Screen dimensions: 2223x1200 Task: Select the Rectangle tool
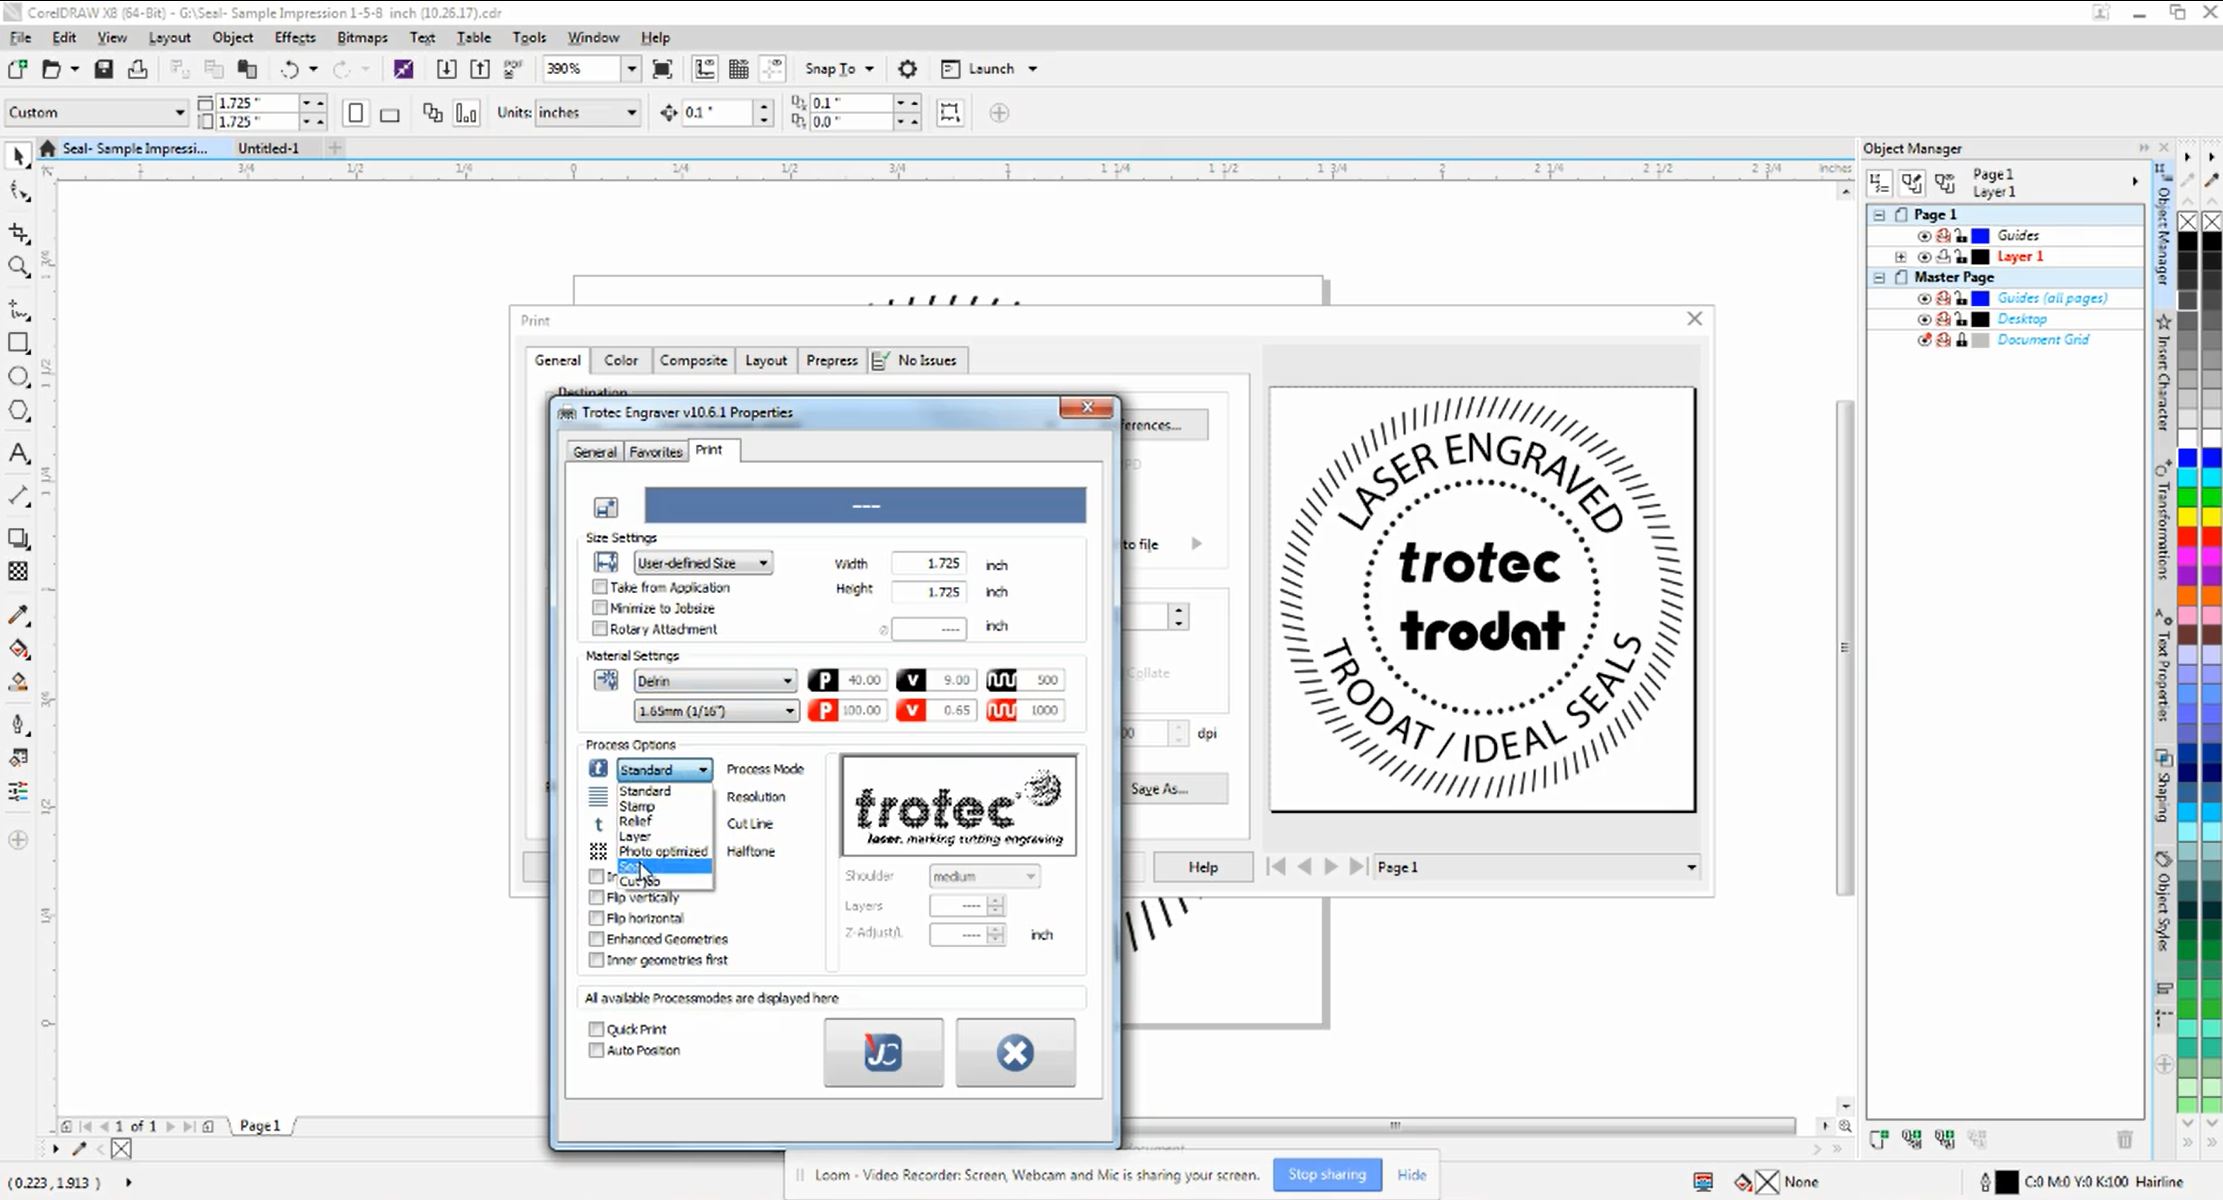[x=18, y=343]
